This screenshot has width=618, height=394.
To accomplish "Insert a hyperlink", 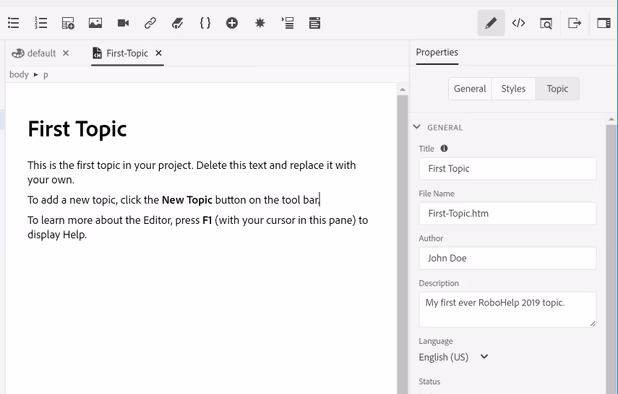I will 150,23.
